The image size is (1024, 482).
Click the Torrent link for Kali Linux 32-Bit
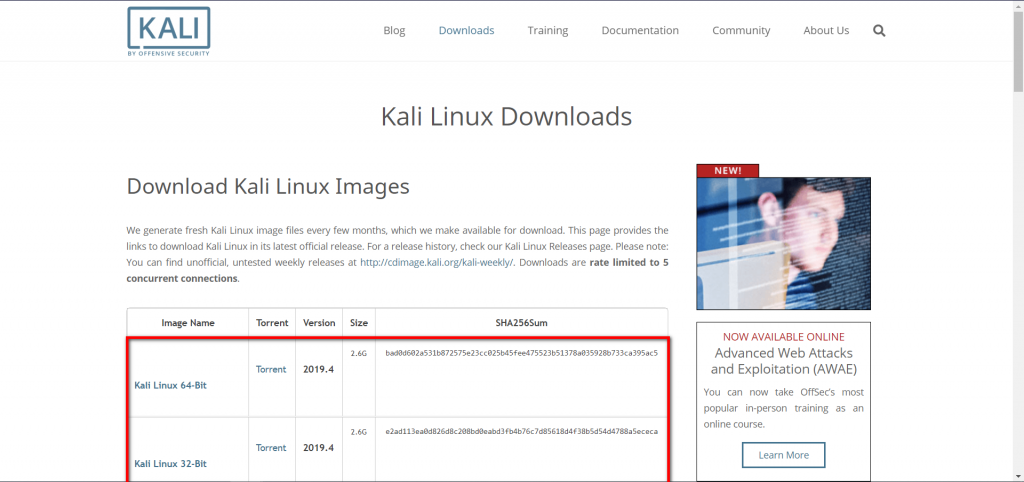[x=271, y=448]
